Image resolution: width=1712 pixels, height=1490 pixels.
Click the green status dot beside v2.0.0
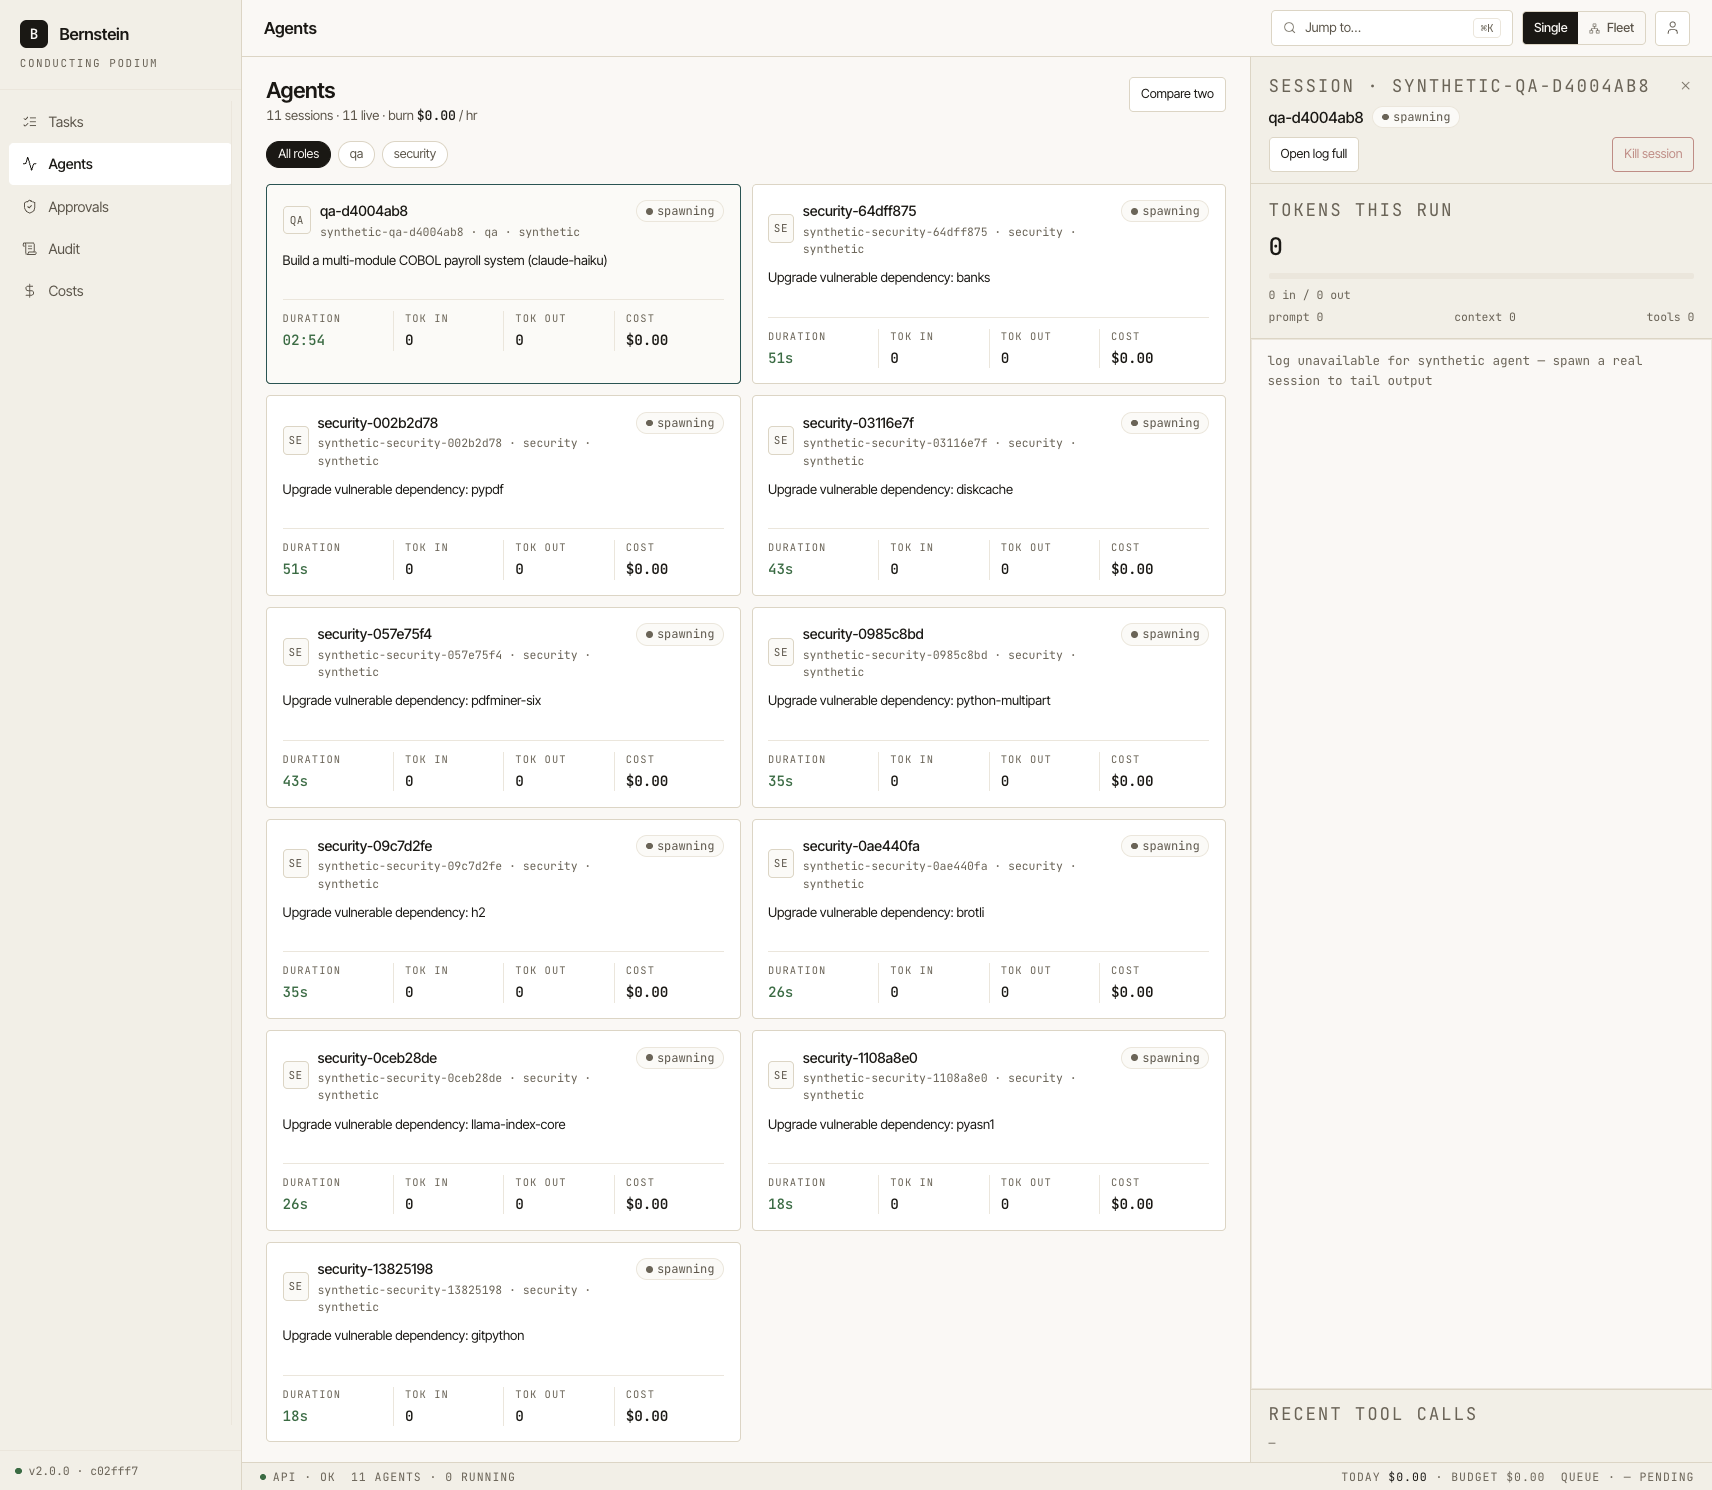18,1471
